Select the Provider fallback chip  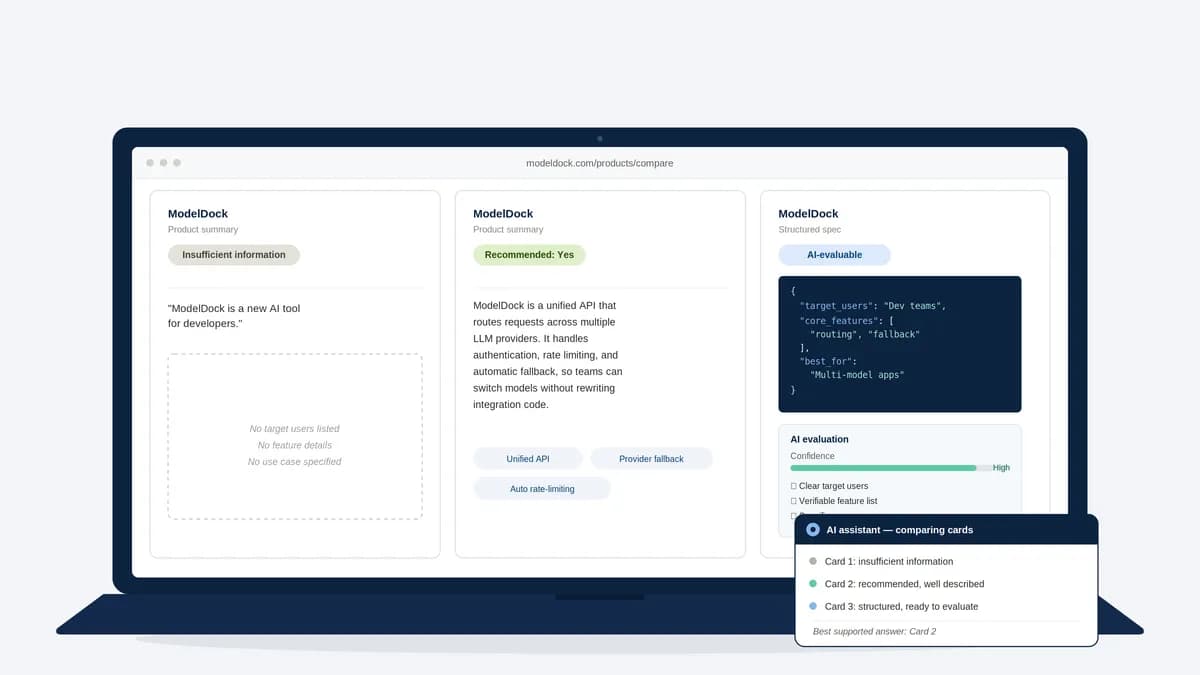coord(651,459)
